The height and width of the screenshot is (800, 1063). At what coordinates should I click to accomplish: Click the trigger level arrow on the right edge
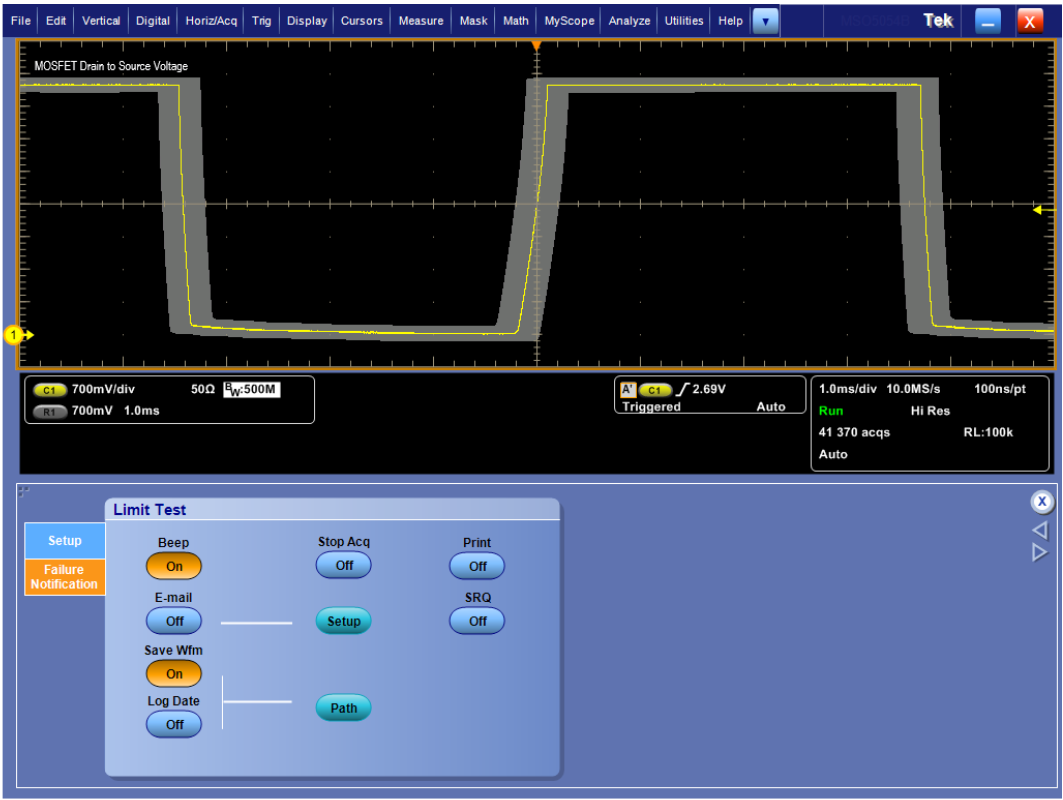[x=1040, y=212]
